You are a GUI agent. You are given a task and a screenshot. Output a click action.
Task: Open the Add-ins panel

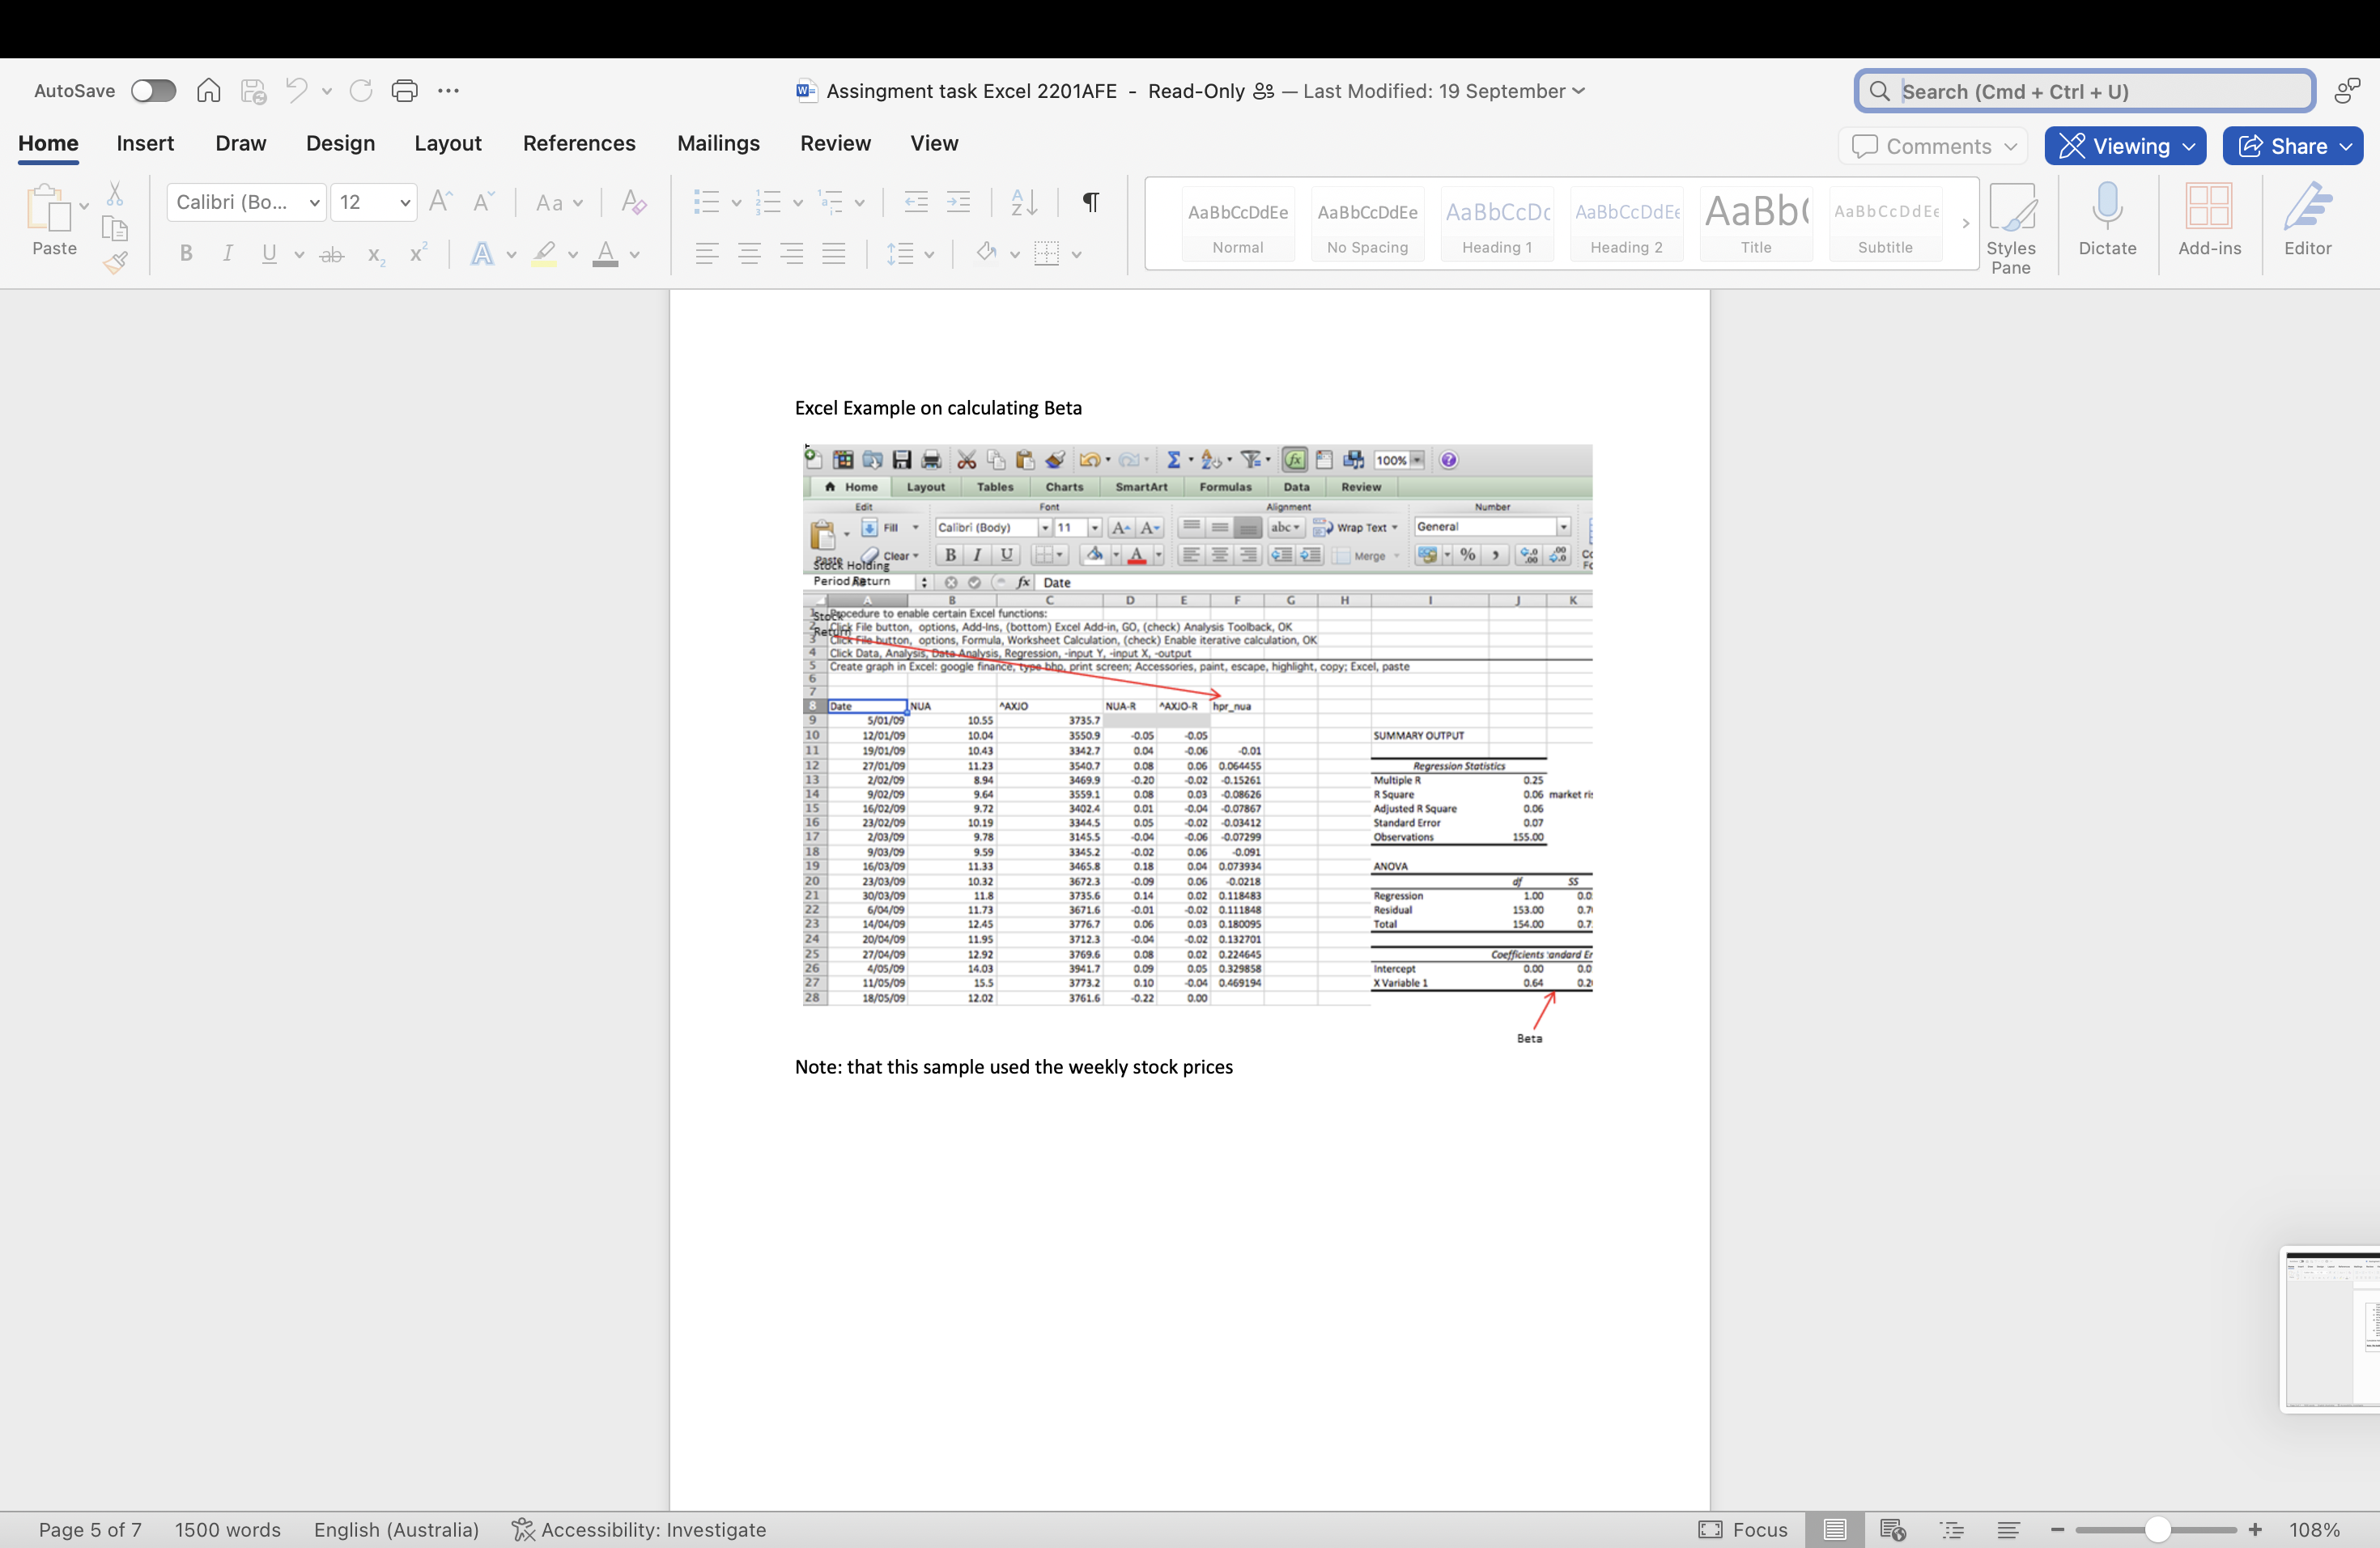point(2210,222)
